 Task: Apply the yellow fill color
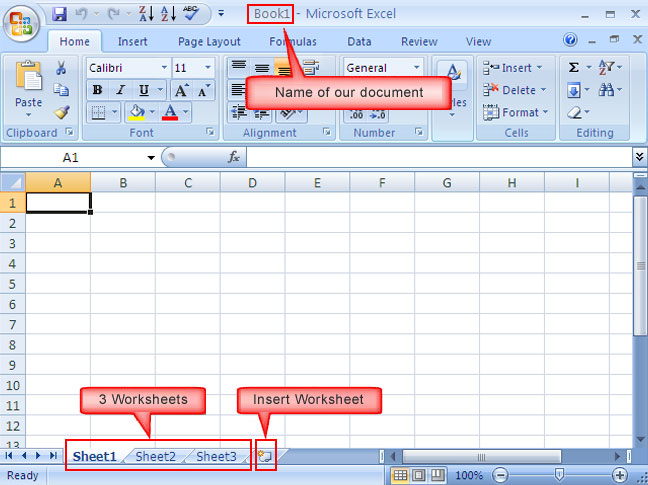[x=136, y=112]
